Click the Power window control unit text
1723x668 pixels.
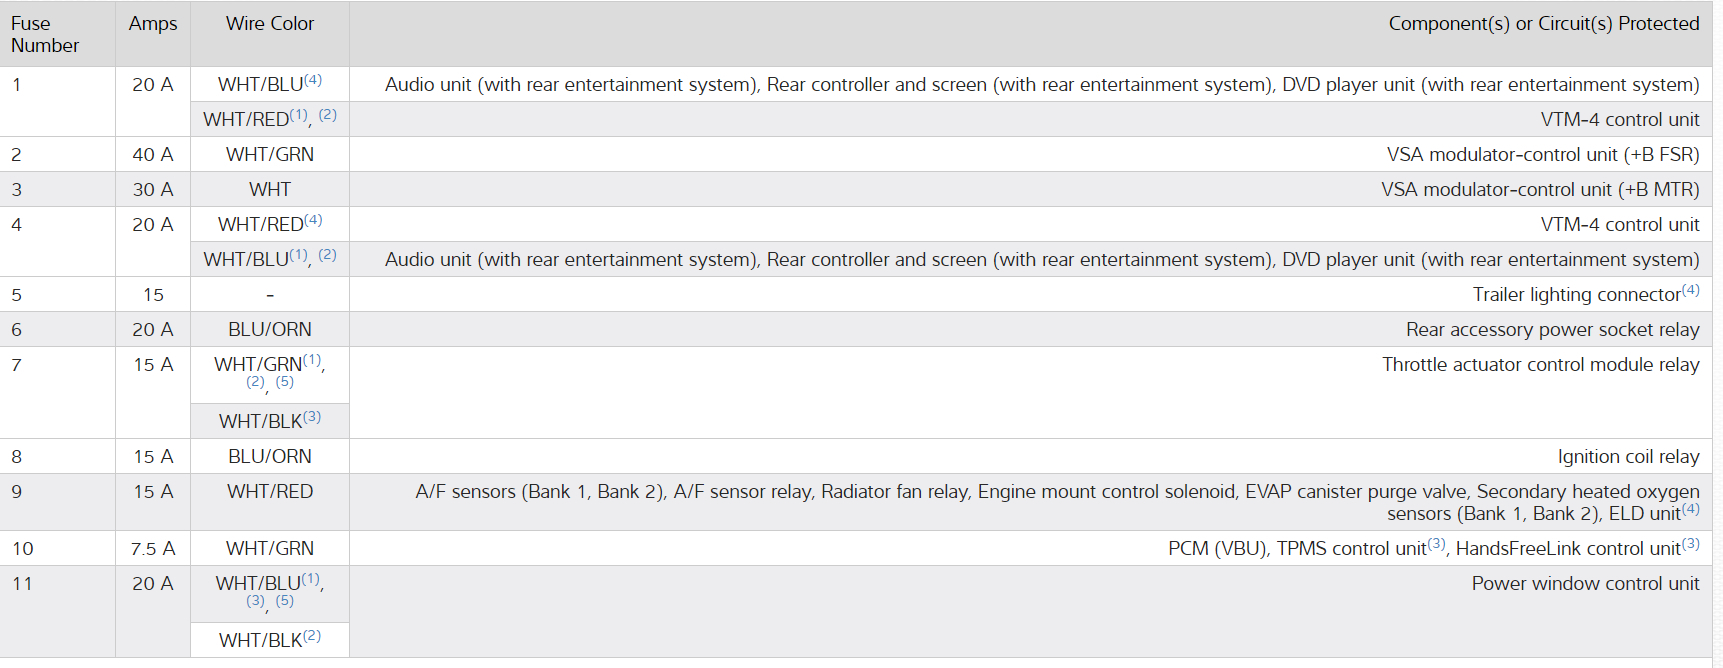pyautogui.click(x=1585, y=584)
